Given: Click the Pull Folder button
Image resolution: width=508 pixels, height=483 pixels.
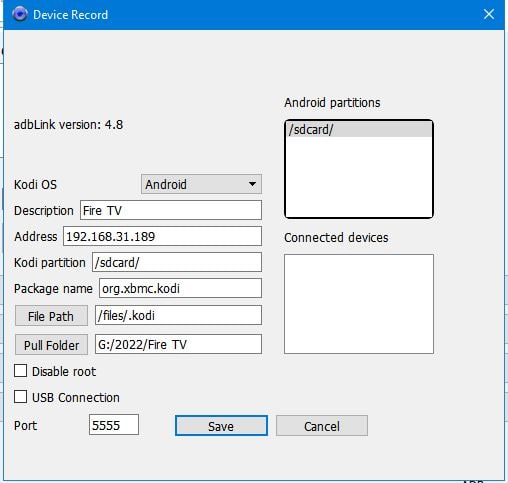Looking at the screenshot, I should point(51,345).
